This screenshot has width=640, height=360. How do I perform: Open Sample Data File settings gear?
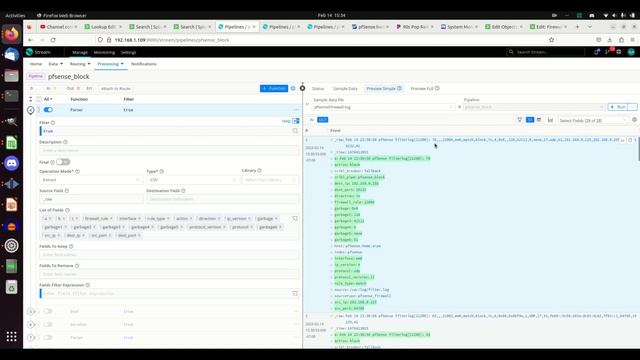click(460, 107)
